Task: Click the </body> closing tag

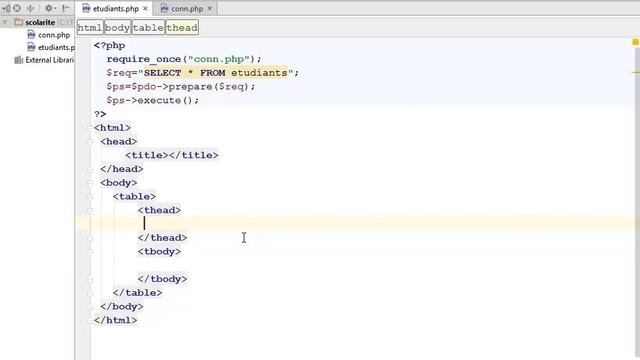Action: pyautogui.click(x=122, y=307)
